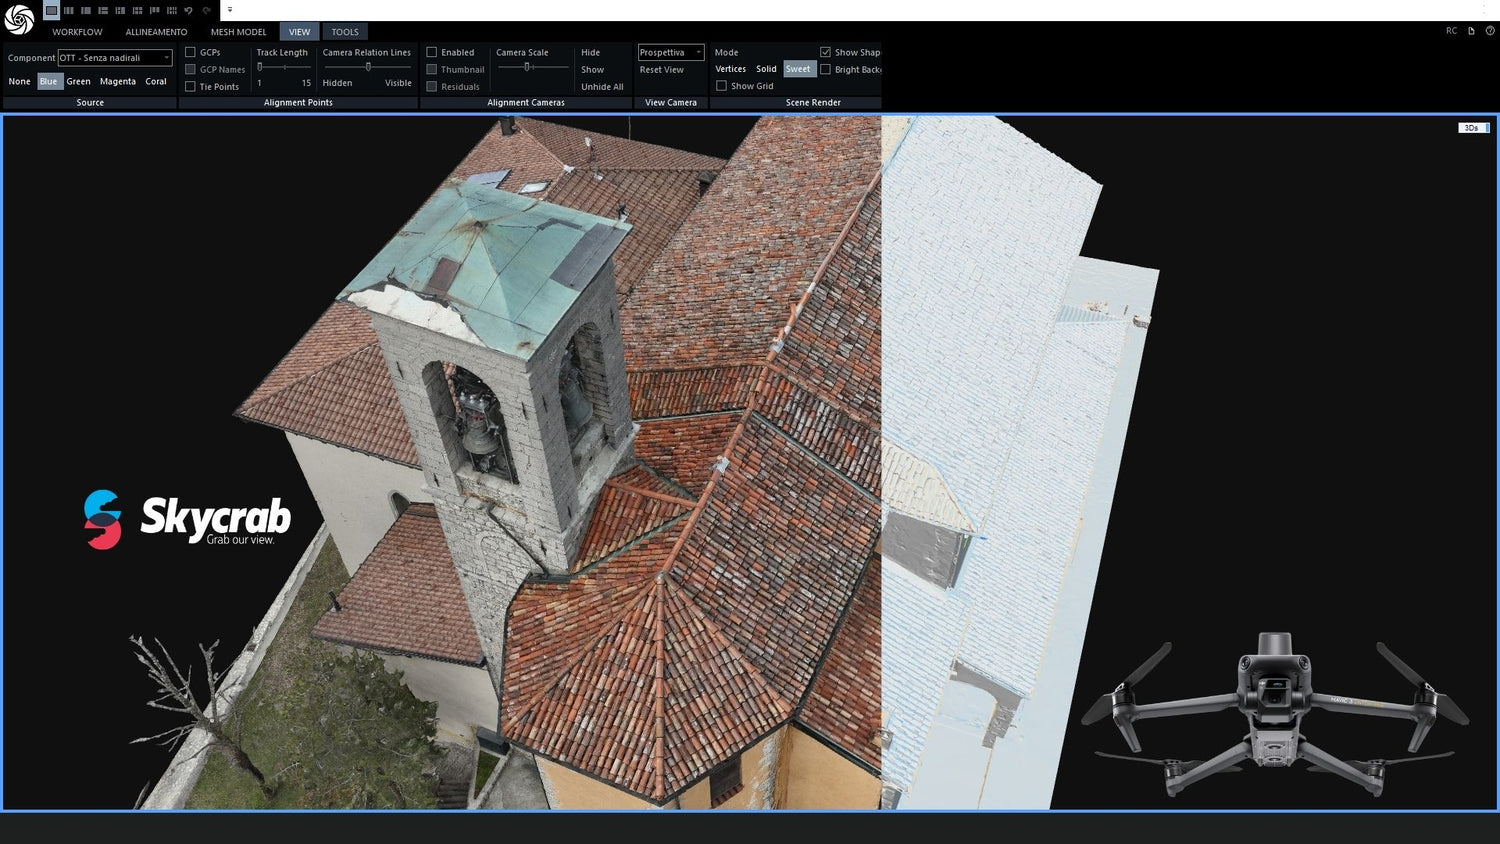Check the Show Grid option
This screenshot has height=844, width=1500.
coord(722,85)
